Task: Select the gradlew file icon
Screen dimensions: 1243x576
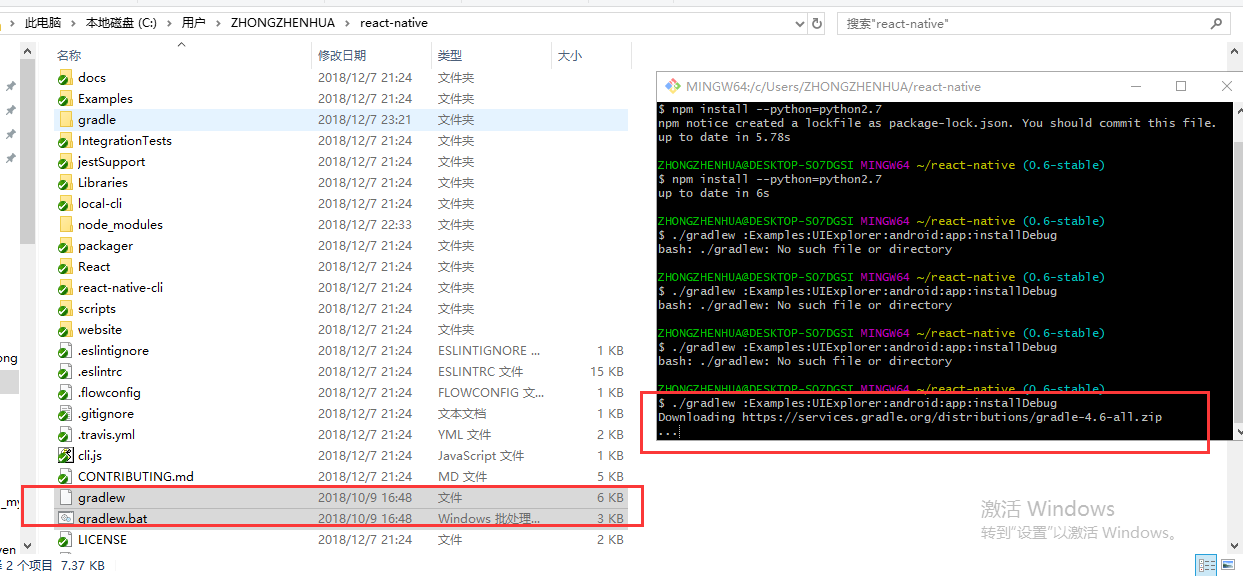Action: click(x=65, y=498)
